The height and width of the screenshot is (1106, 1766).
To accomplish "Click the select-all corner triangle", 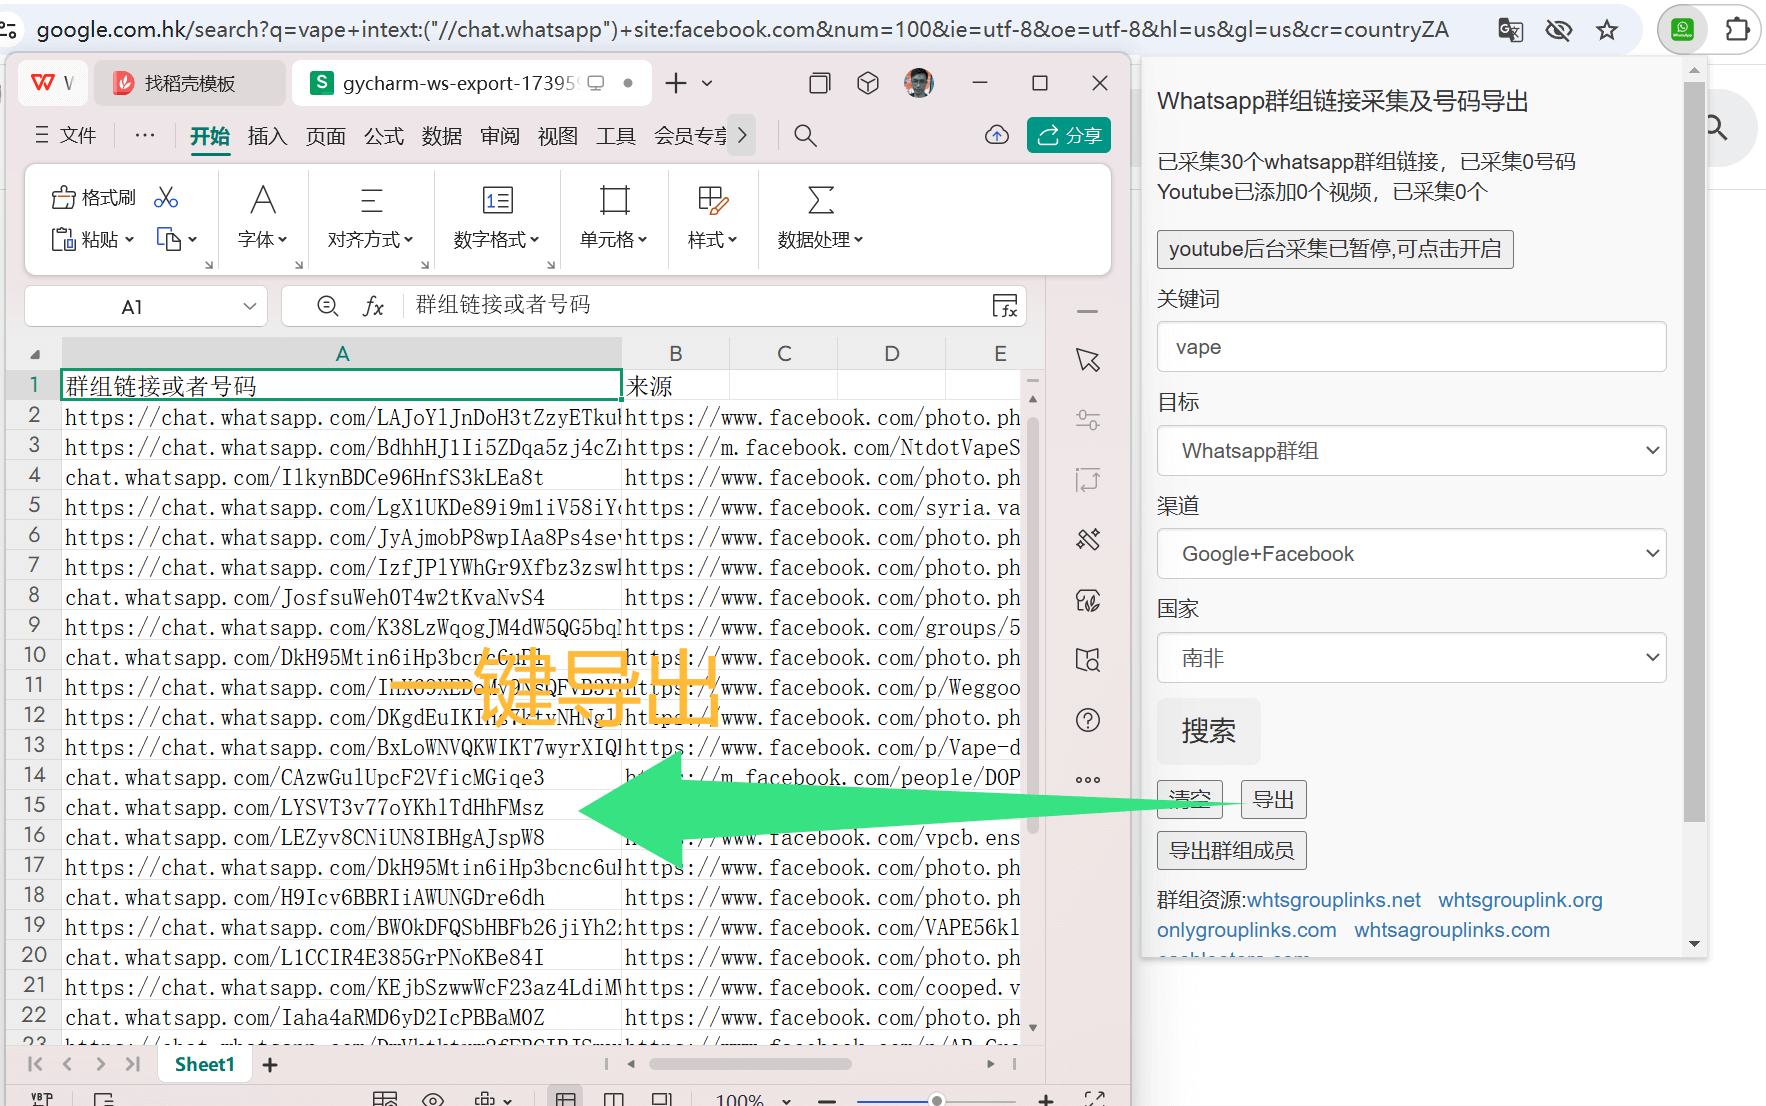I will tap(35, 354).
